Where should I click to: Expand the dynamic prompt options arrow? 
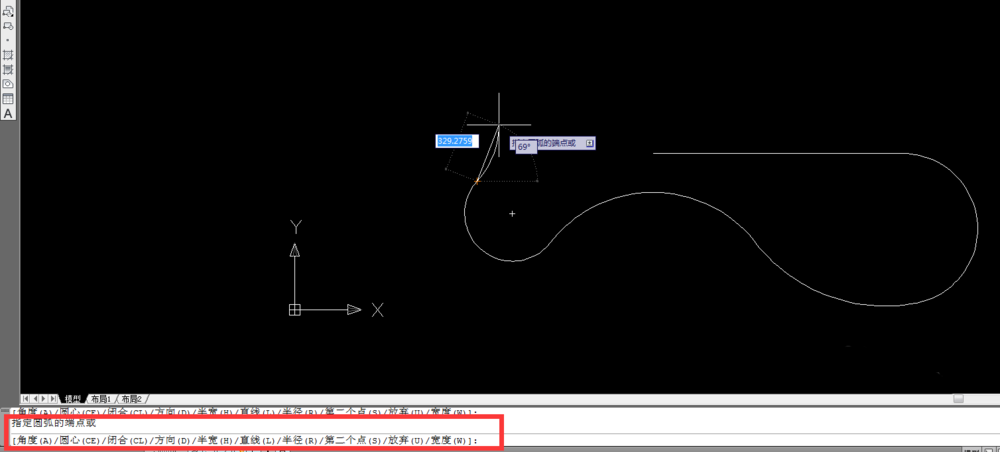(x=589, y=143)
